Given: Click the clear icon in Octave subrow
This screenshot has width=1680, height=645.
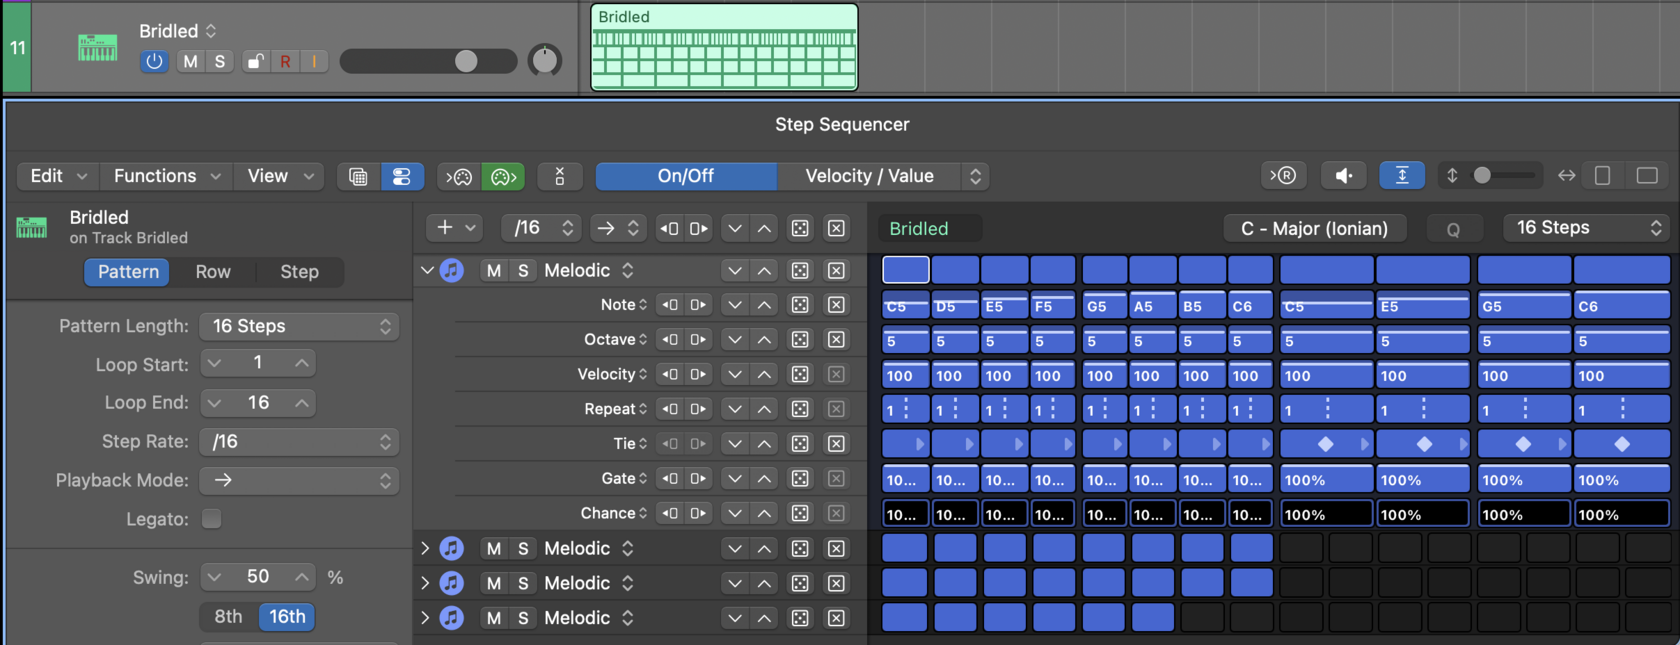Looking at the screenshot, I should click(x=836, y=340).
